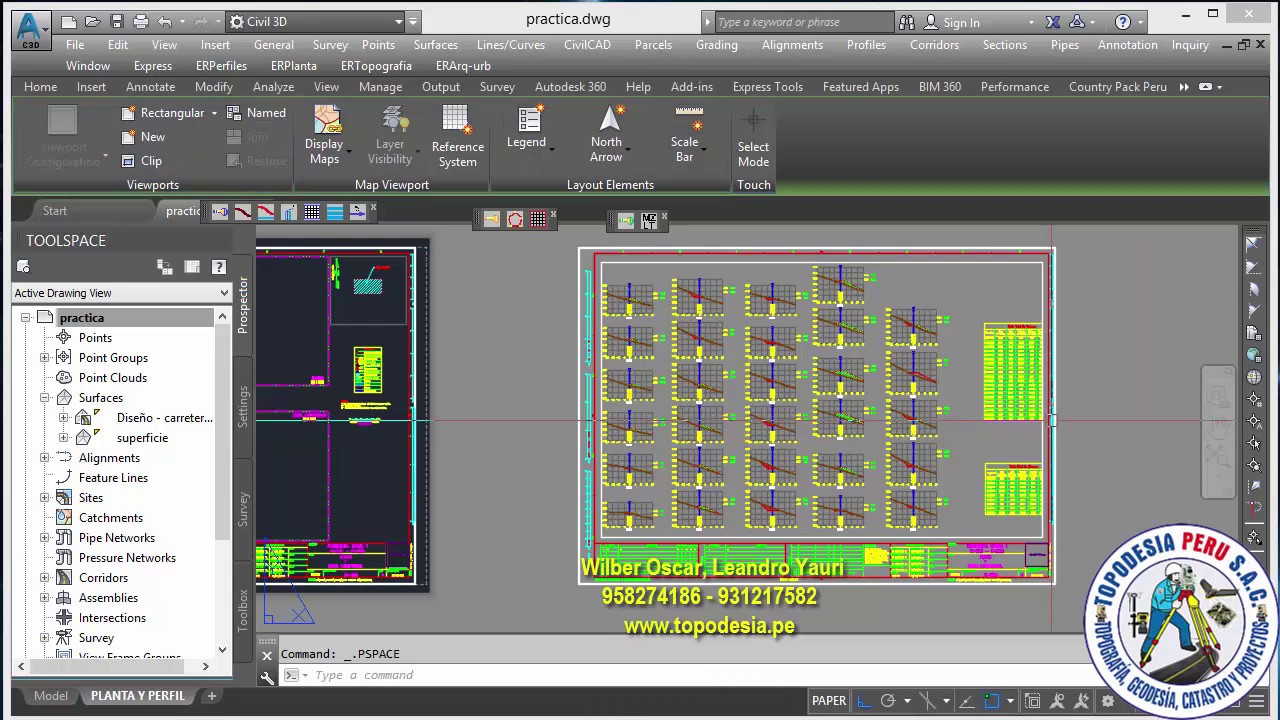
Task: Click the red profile curve icon in floating toolbar
Action: tap(265, 211)
